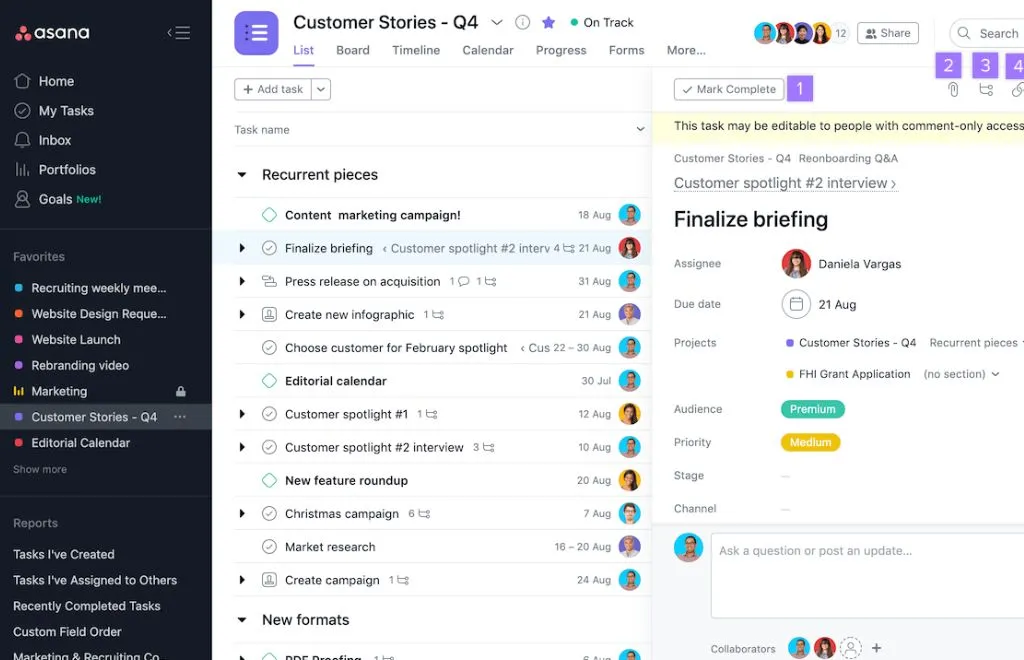Image resolution: width=1024 pixels, height=660 pixels.
Task: Click the subtask icon in task pane toolbar
Action: [986, 89]
